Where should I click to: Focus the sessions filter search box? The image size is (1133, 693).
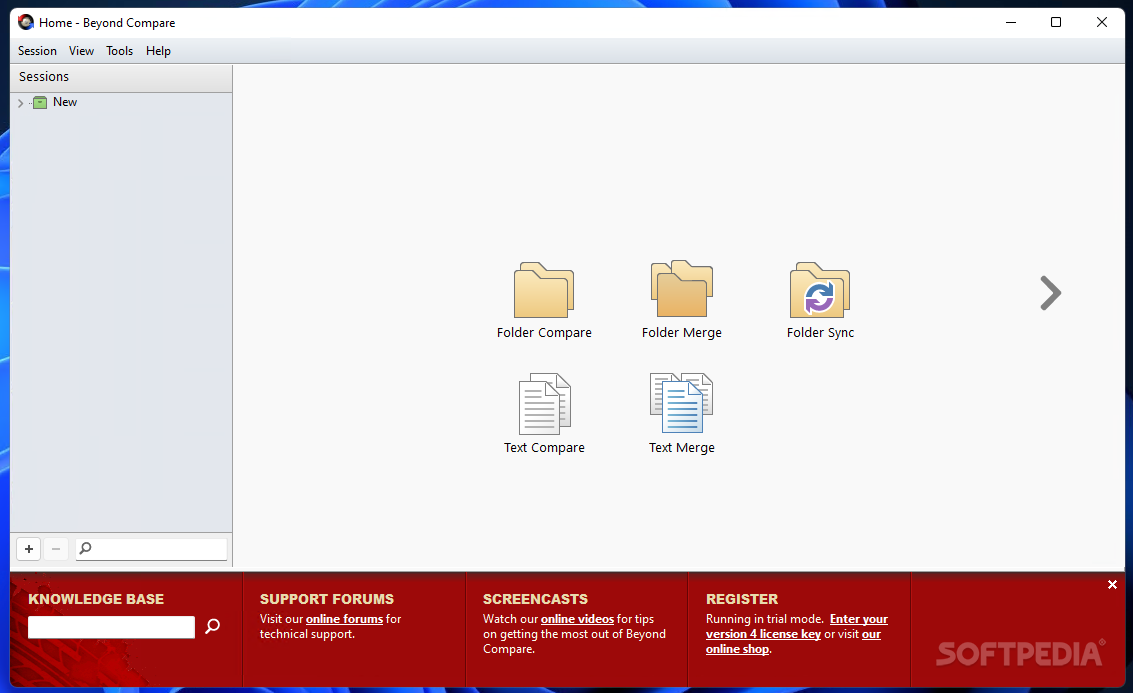151,549
